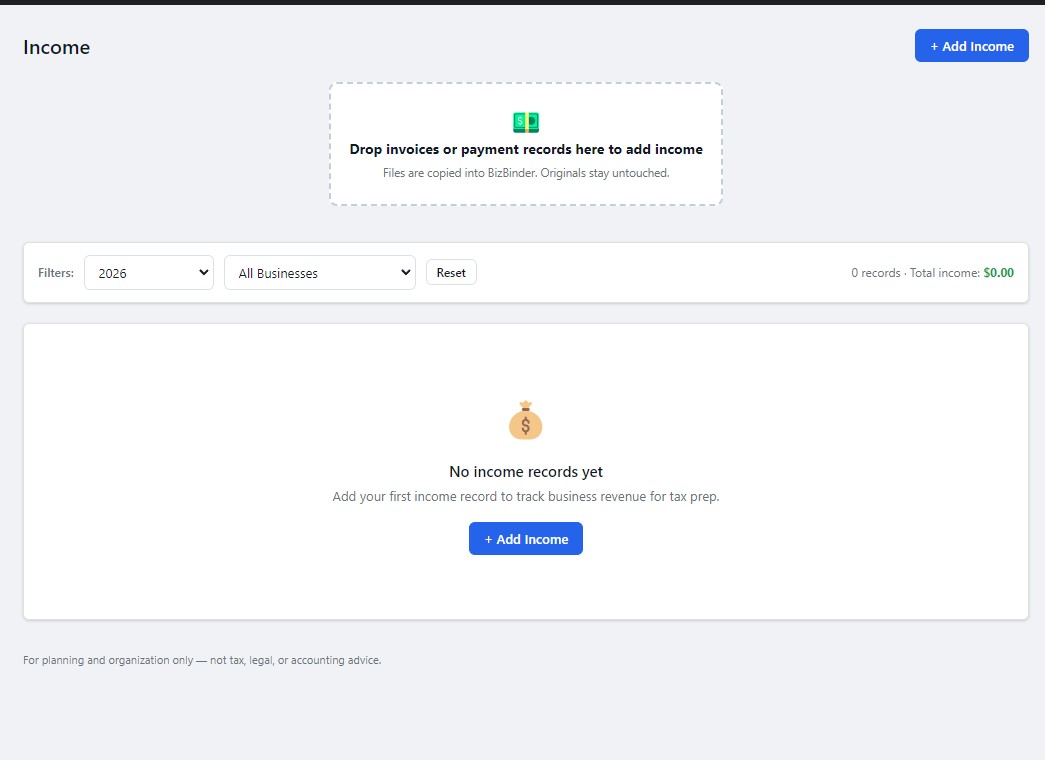The width and height of the screenshot is (1045, 760).
Task: Click the year dropdown chevron arrow
Action: [x=204, y=272]
